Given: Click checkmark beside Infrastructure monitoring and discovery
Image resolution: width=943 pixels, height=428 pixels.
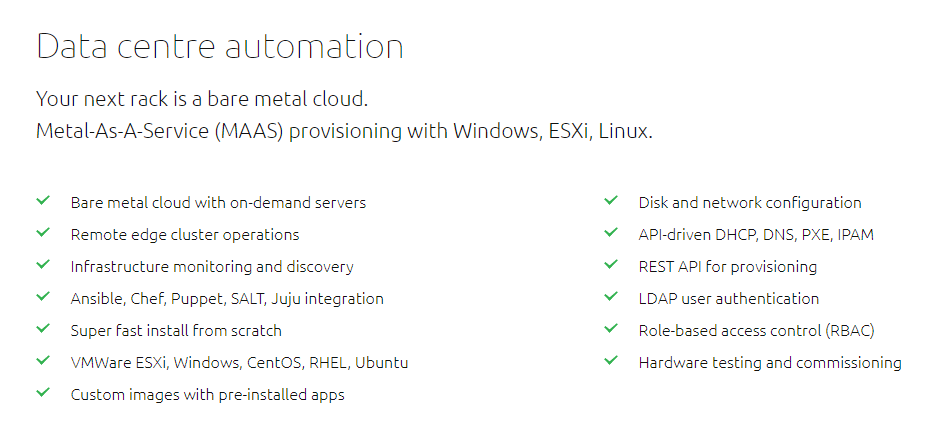Looking at the screenshot, I should pyautogui.click(x=43, y=265).
